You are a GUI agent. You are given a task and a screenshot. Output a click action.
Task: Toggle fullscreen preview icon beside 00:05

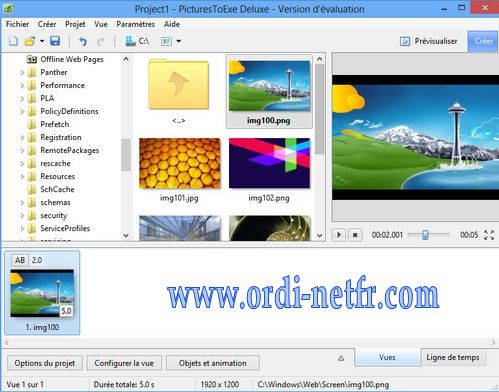[x=489, y=235]
